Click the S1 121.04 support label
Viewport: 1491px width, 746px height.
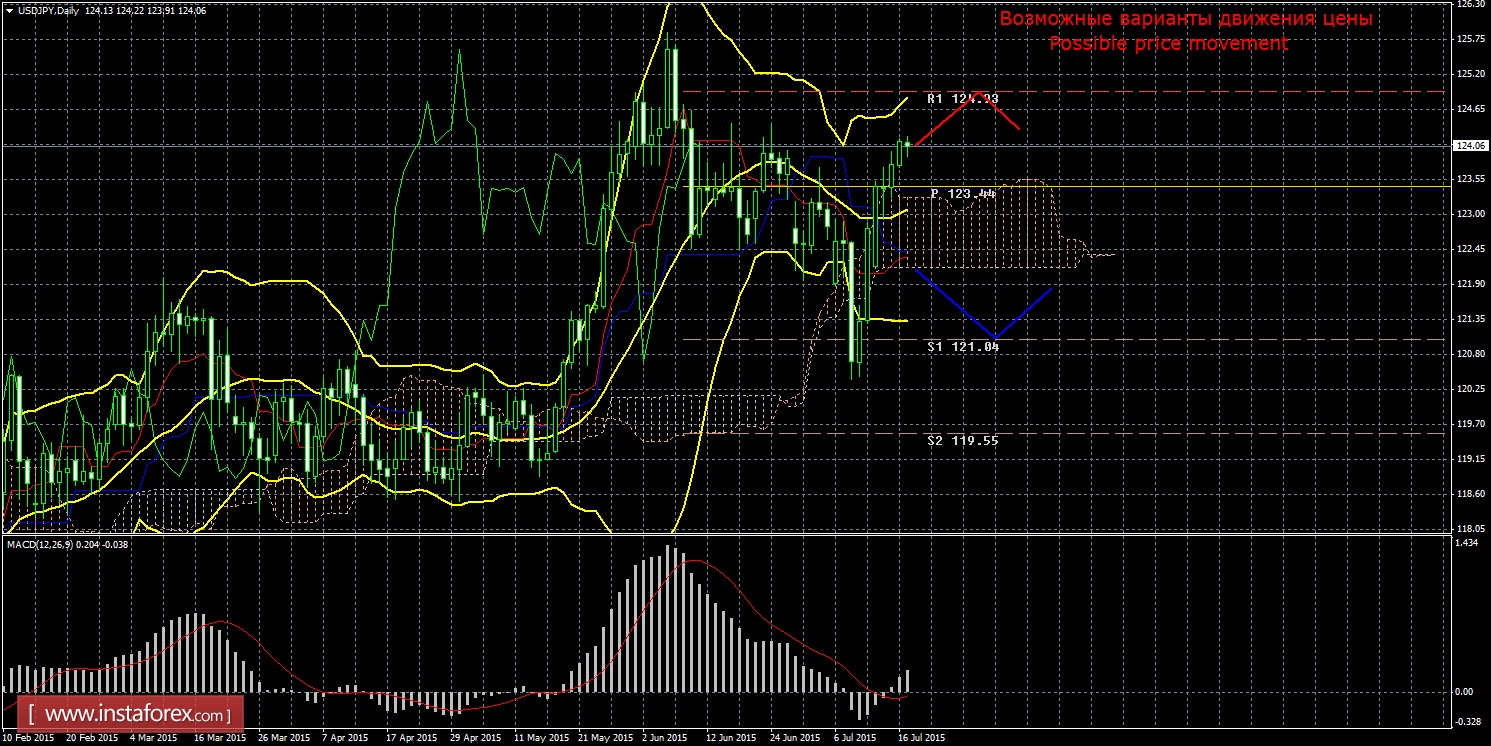[x=962, y=346]
